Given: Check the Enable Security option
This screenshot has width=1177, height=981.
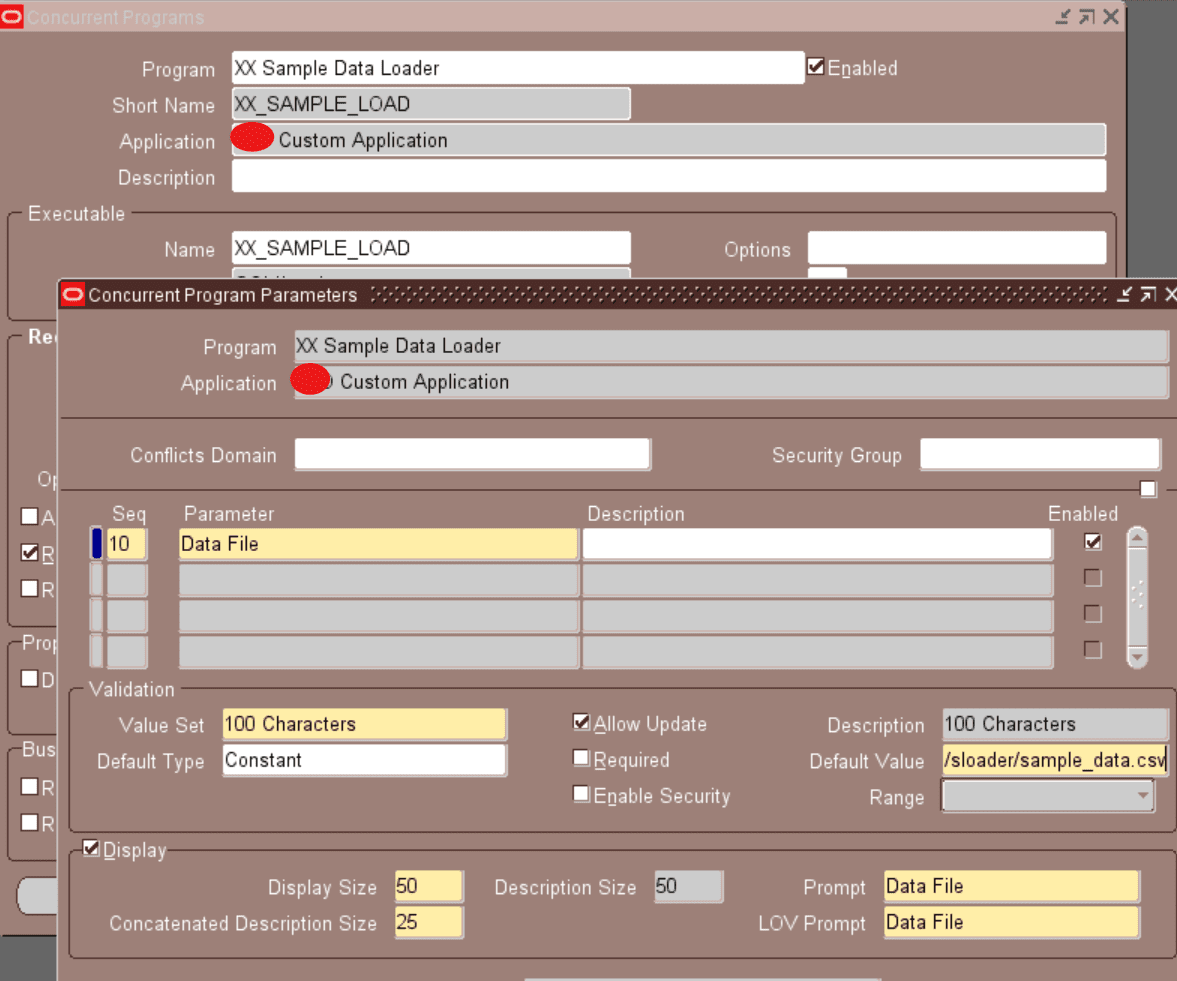Looking at the screenshot, I should coord(582,794).
